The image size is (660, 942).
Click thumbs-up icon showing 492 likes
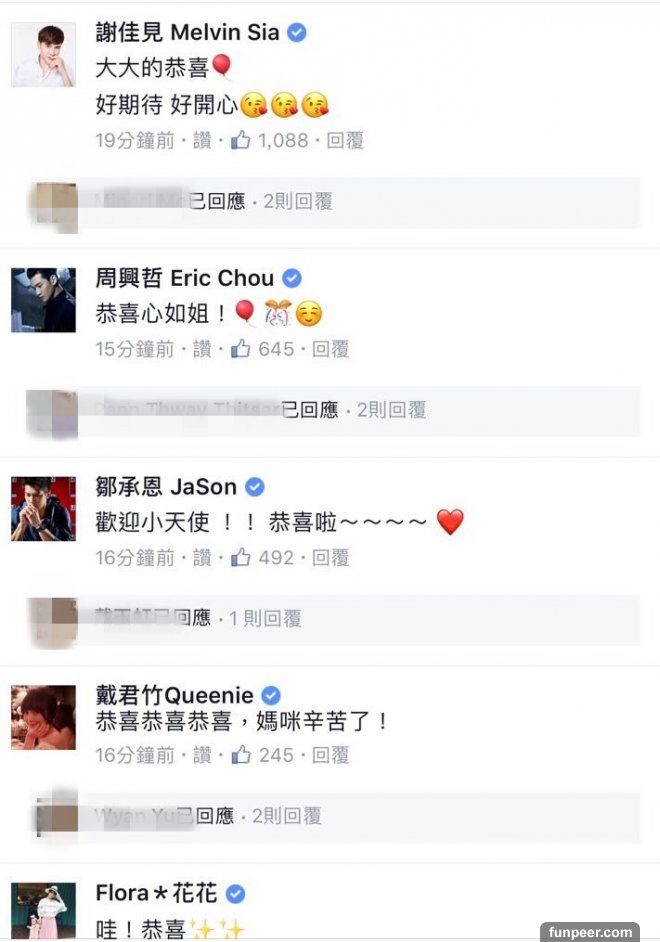(x=240, y=557)
